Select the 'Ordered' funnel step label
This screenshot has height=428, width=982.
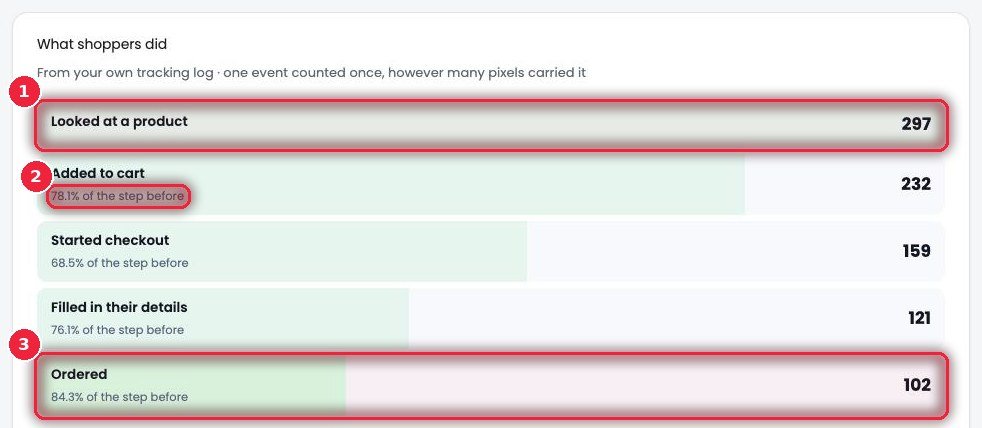point(79,375)
